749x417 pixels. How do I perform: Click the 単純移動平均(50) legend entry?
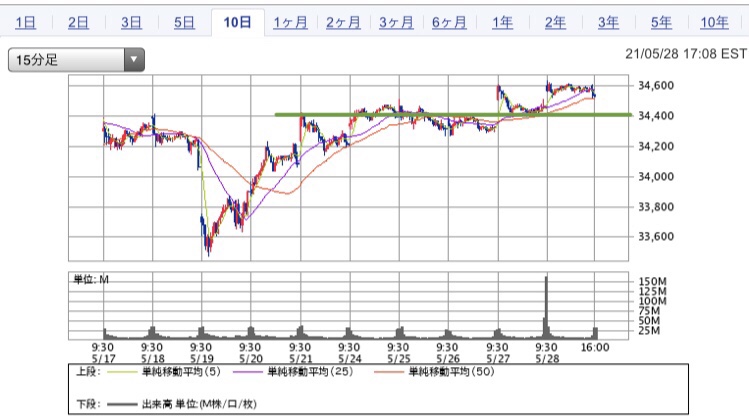(451, 372)
